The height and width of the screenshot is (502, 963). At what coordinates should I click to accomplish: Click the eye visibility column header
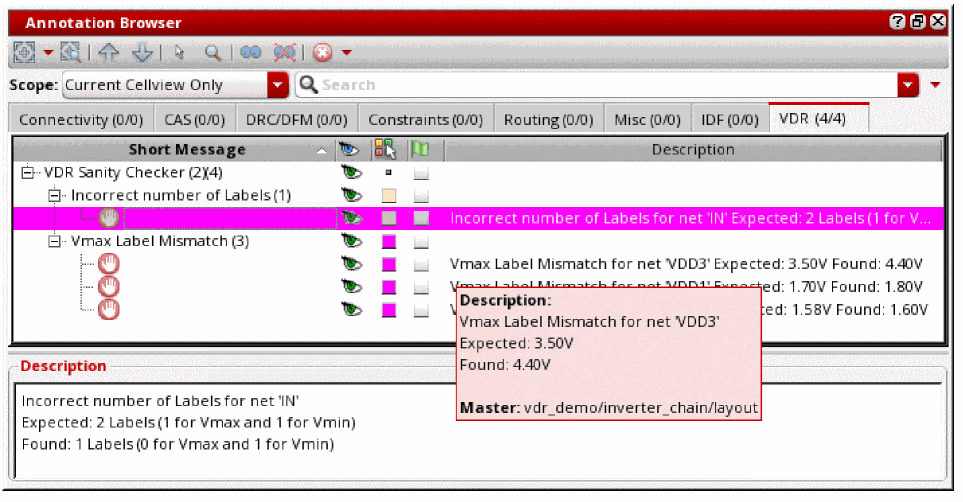[x=349, y=149]
